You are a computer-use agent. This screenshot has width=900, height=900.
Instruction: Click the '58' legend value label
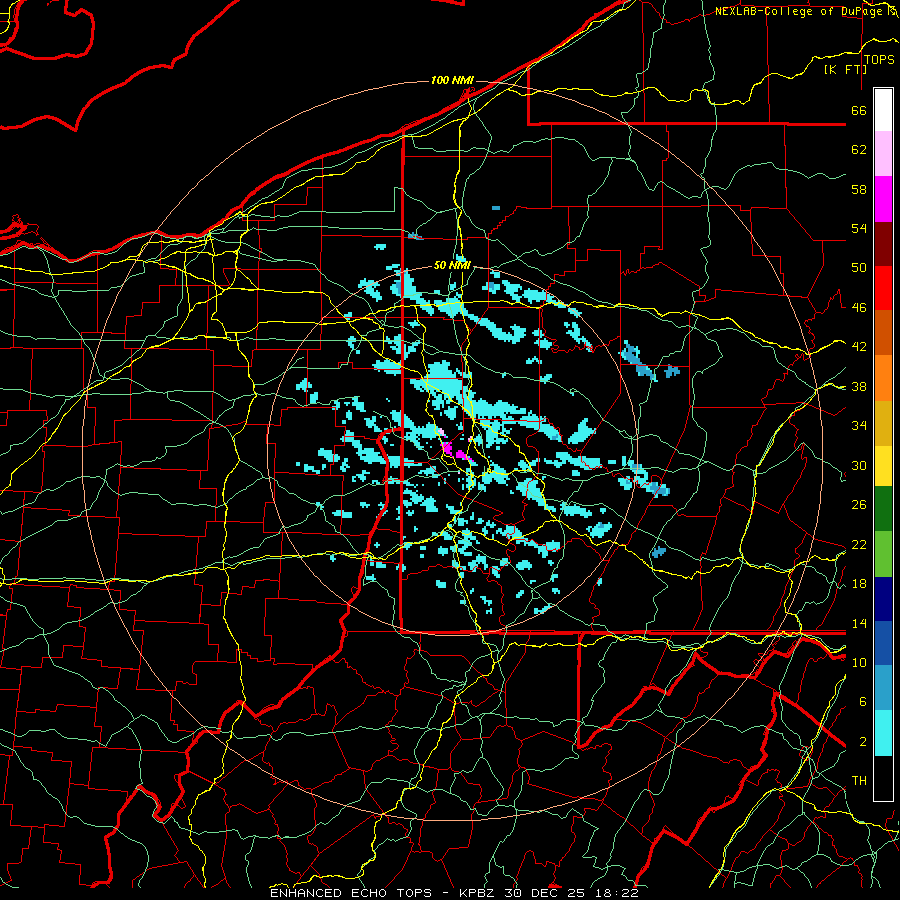(859, 189)
